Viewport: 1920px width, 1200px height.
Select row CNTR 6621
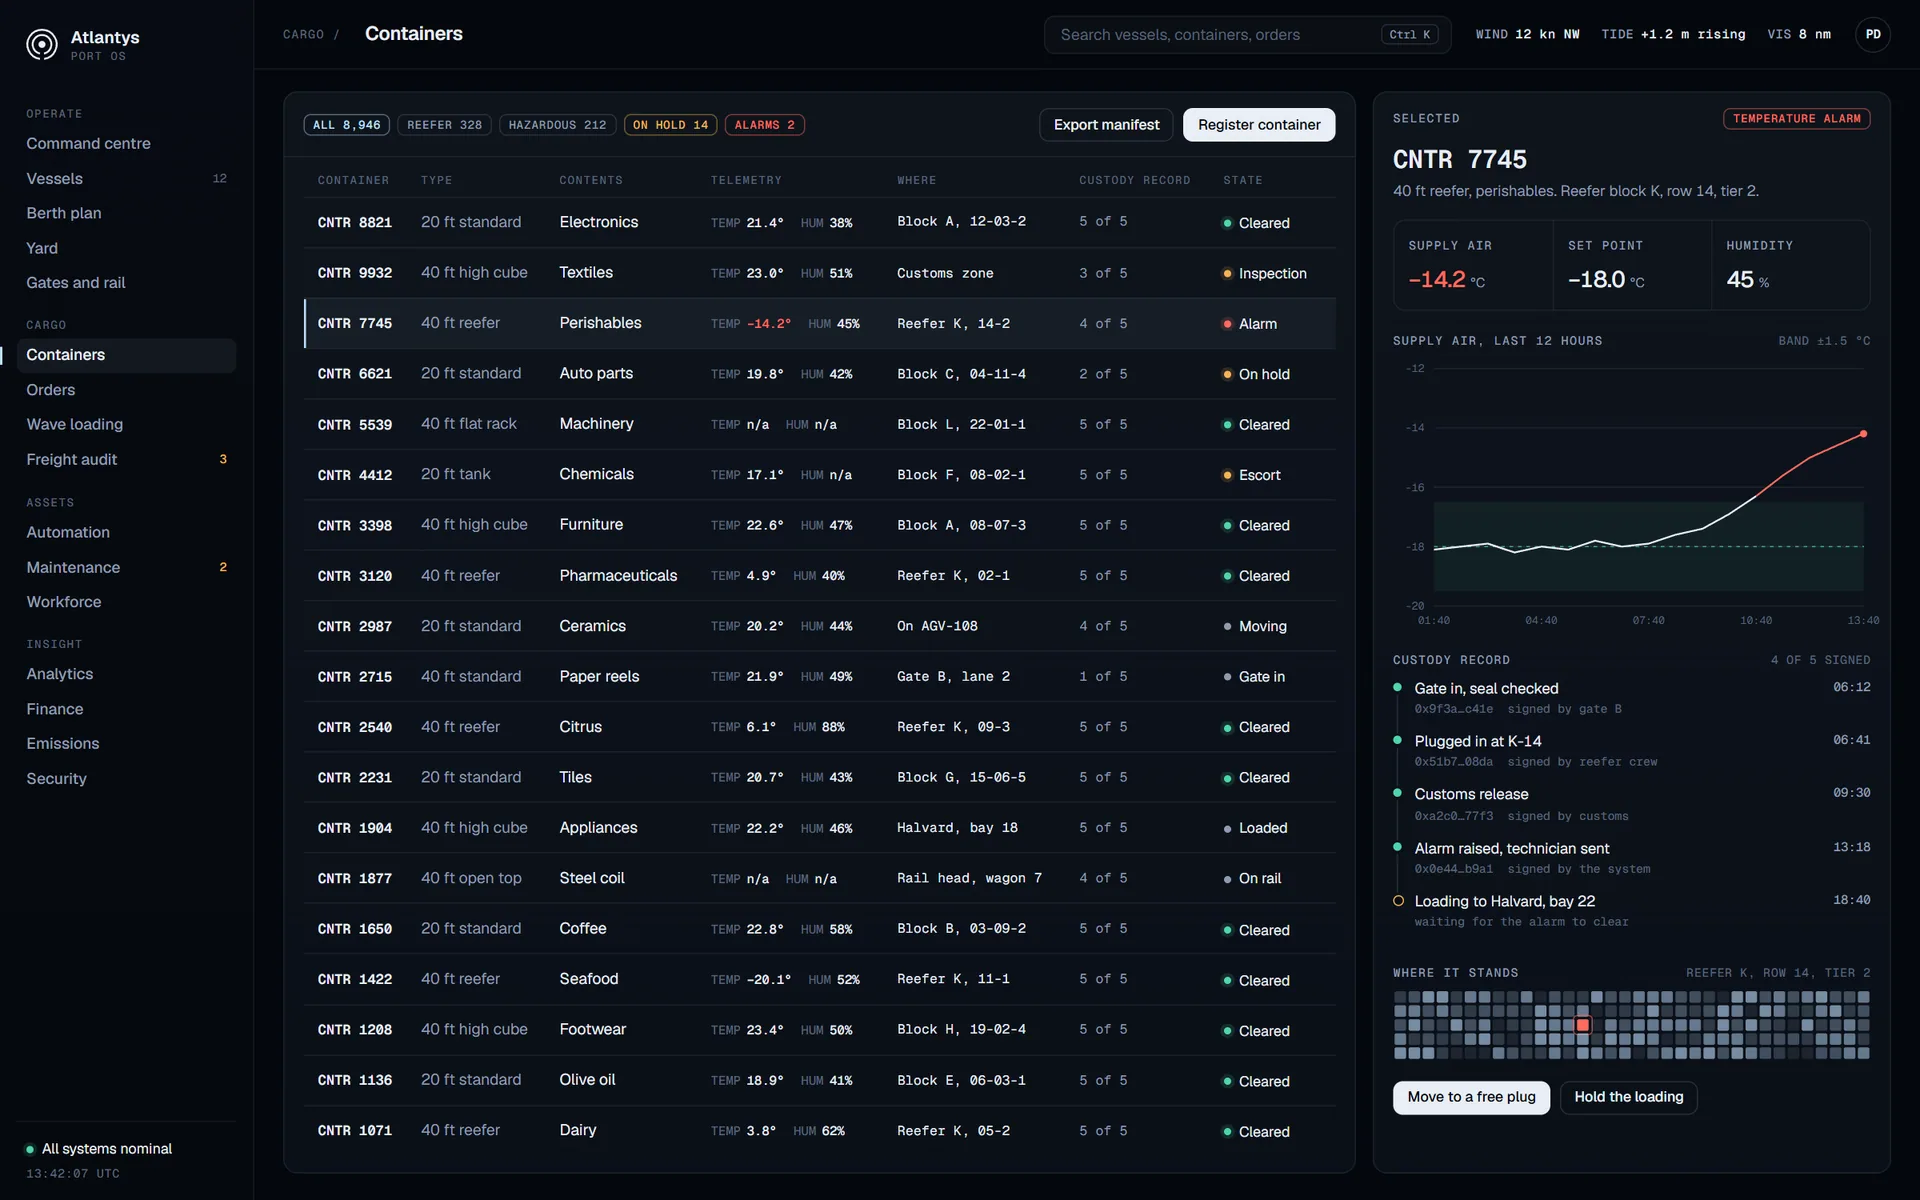(x=819, y=374)
